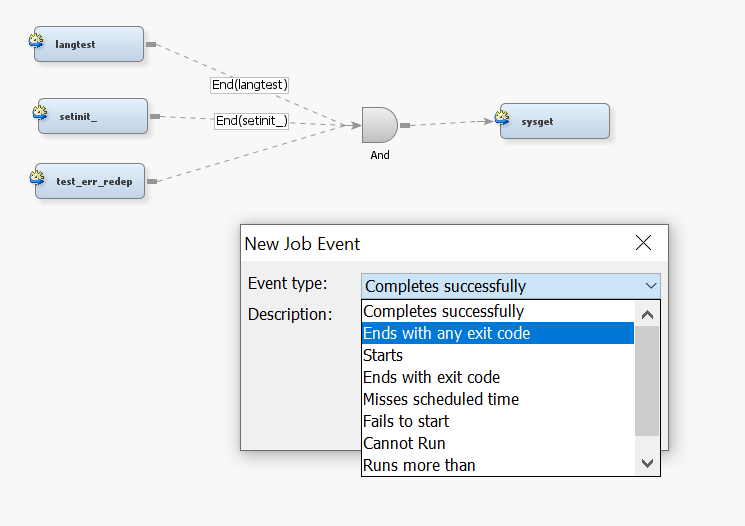This screenshot has width=745, height=526.
Task: Click the And gate's output connector
Action: 405,126
